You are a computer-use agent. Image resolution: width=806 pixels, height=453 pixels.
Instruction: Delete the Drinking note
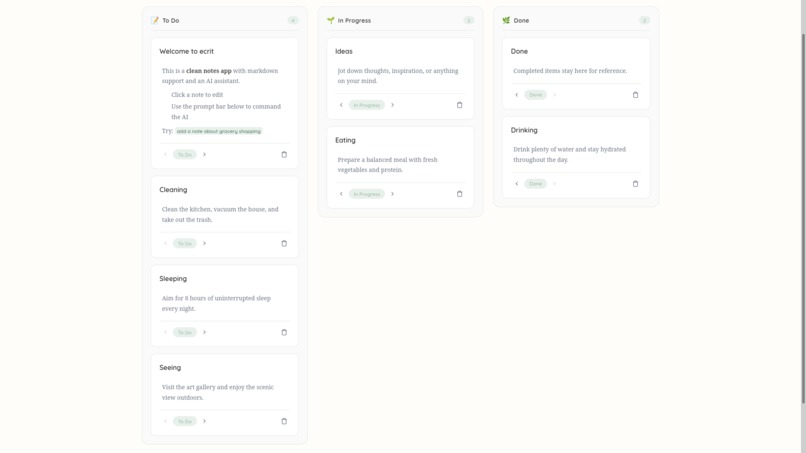coord(635,184)
